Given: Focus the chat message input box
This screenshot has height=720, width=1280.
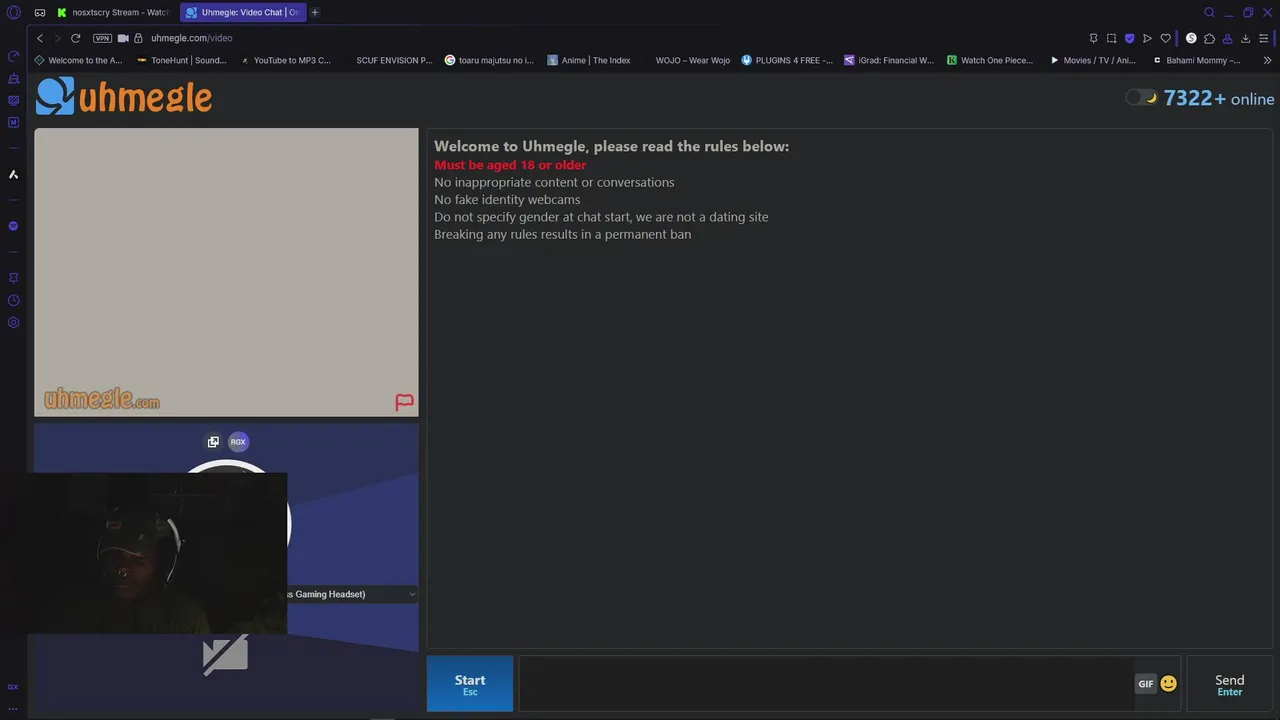Looking at the screenshot, I should click(826, 684).
